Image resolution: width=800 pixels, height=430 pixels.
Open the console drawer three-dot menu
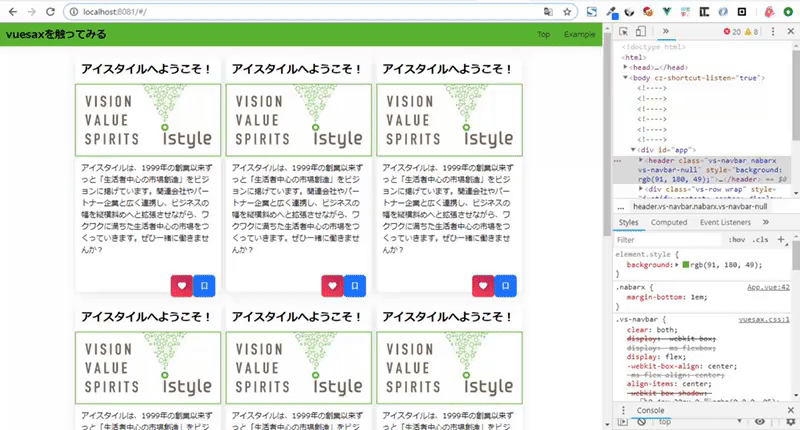pyautogui.click(x=623, y=410)
